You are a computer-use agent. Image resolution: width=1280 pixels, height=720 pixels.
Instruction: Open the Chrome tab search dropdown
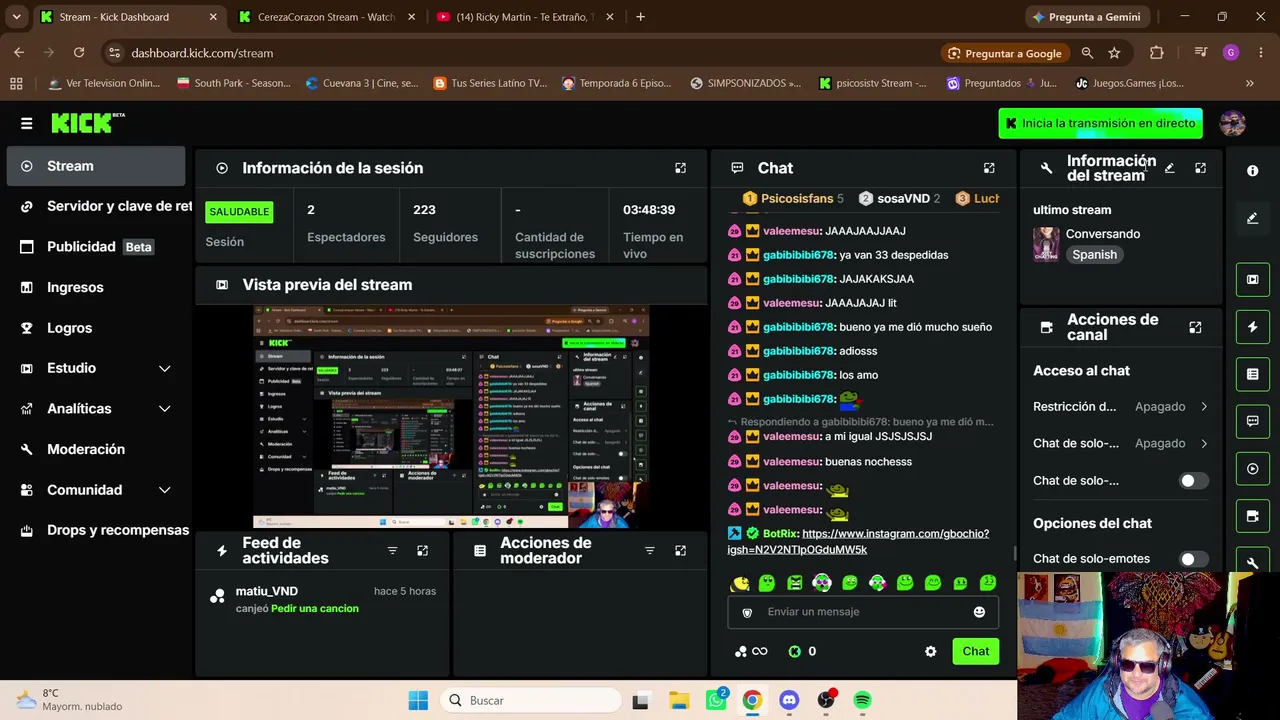16,17
